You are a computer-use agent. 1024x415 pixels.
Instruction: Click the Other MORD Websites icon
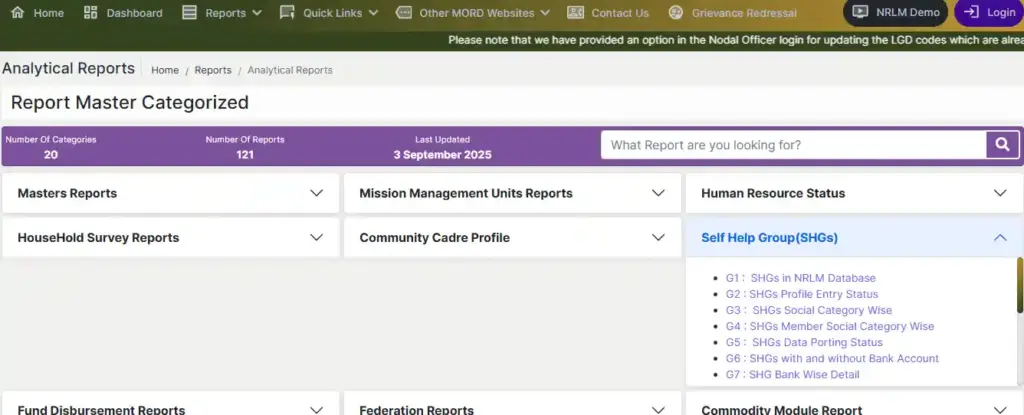click(403, 13)
